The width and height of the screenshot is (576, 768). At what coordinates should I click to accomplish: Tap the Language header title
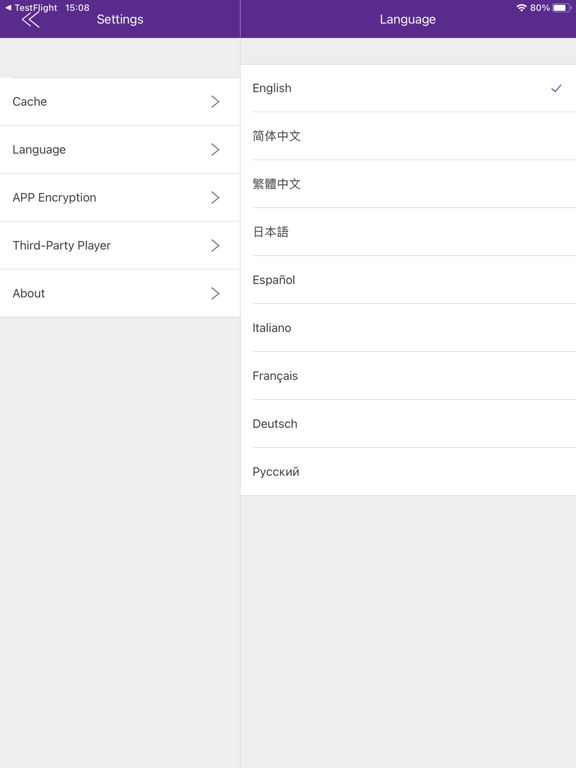[408, 20]
